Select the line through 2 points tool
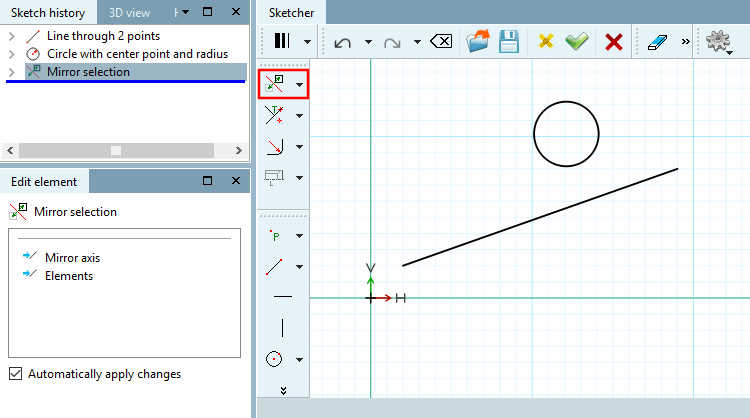 pyautogui.click(x=274, y=267)
